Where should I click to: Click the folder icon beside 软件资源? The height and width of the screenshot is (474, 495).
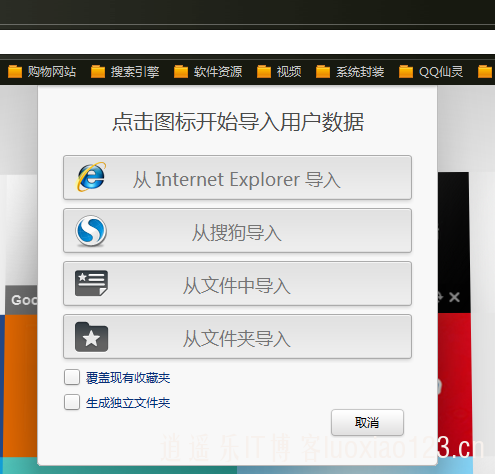click(x=181, y=71)
